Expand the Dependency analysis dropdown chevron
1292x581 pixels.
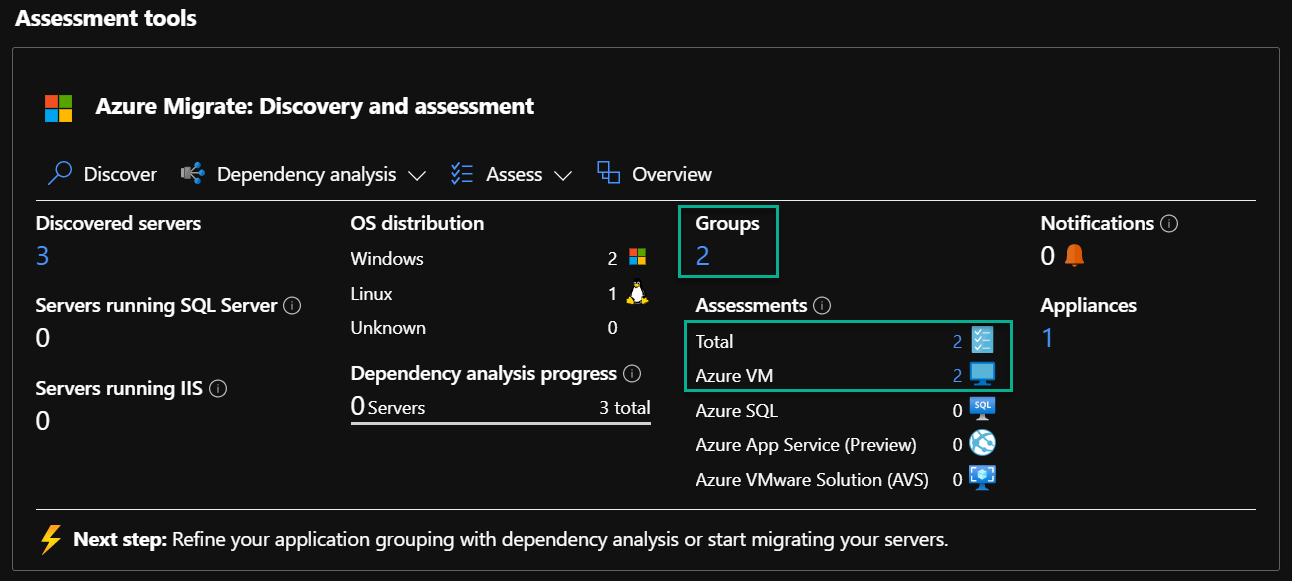[x=417, y=176]
